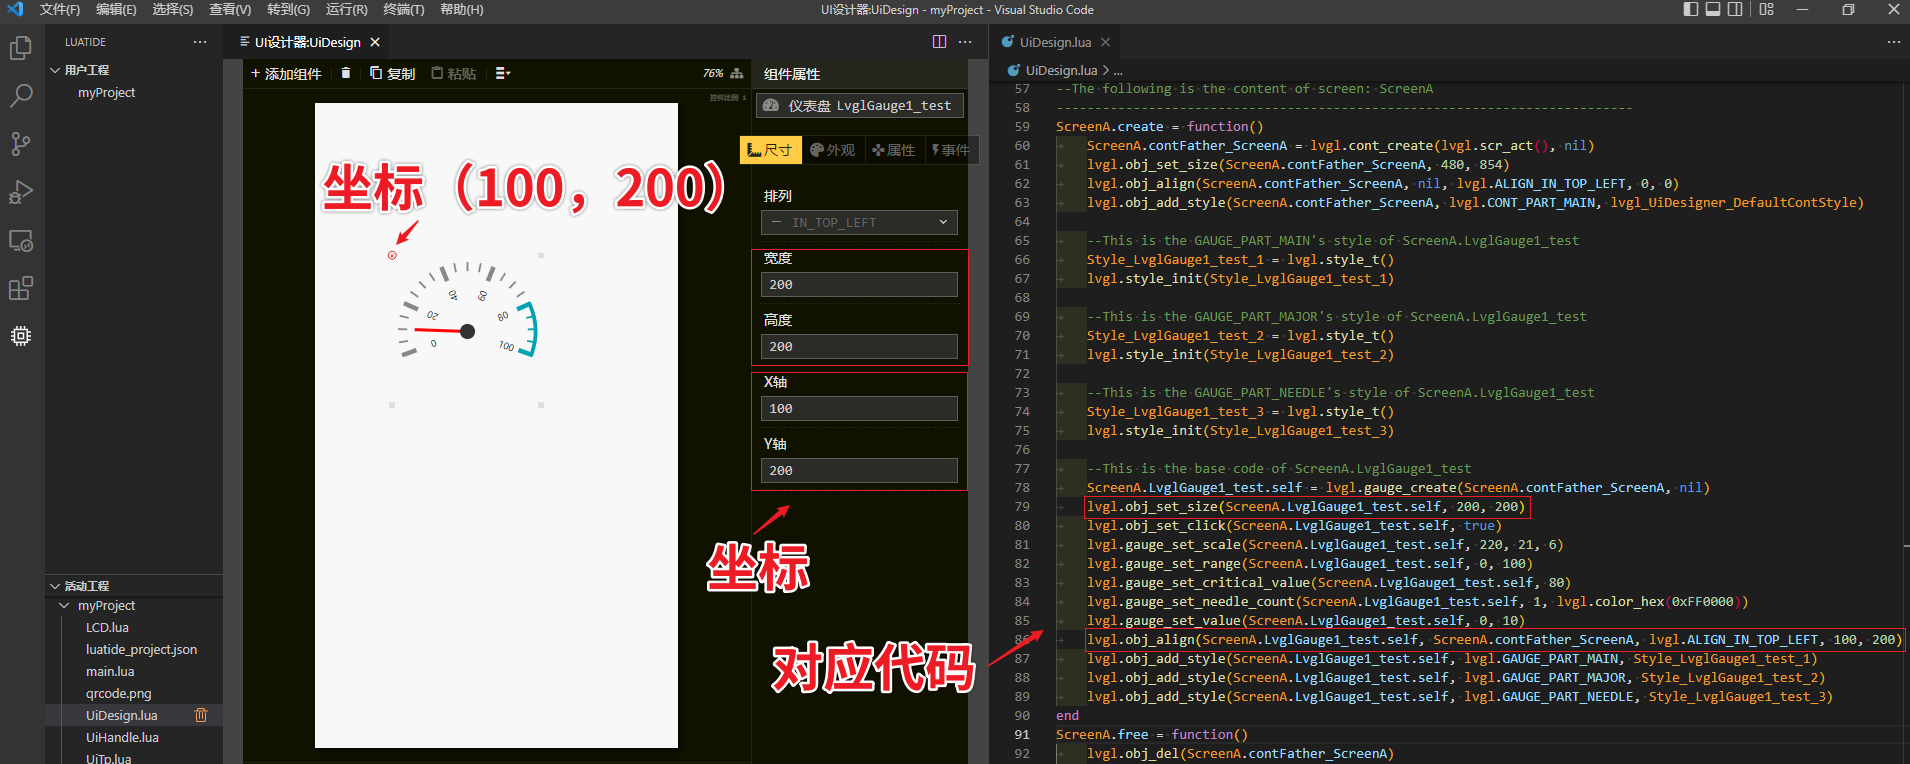Toggle the primary side bar visibility
This screenshot has height=764, width=1910.
pos(1691,9)
